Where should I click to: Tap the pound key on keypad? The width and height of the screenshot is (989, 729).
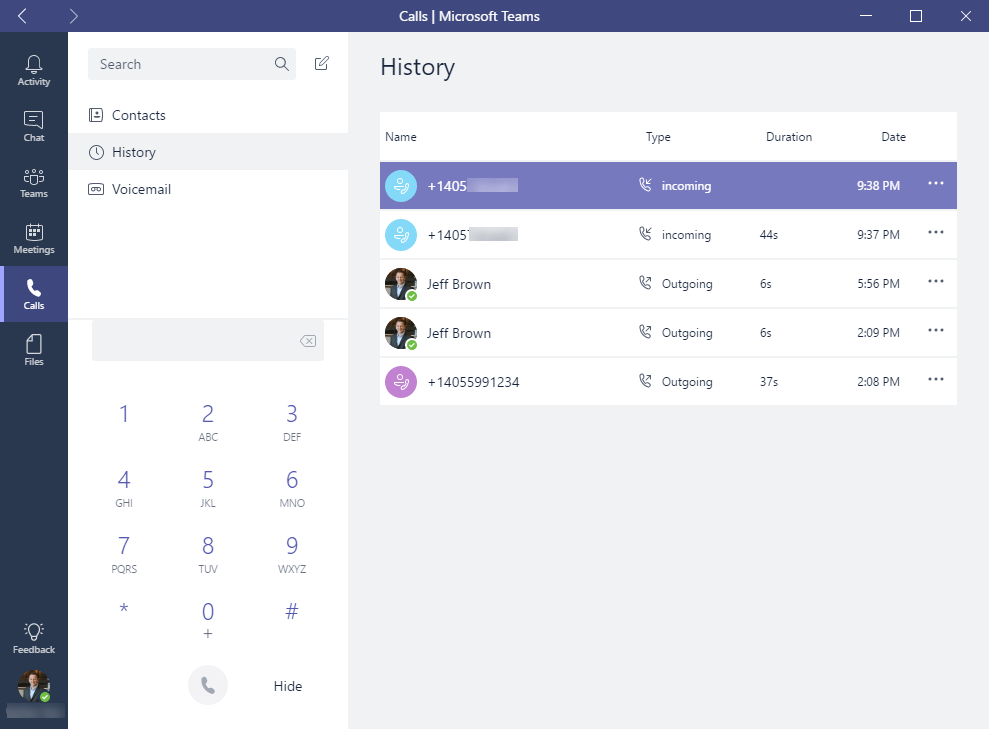coord(291,611)
